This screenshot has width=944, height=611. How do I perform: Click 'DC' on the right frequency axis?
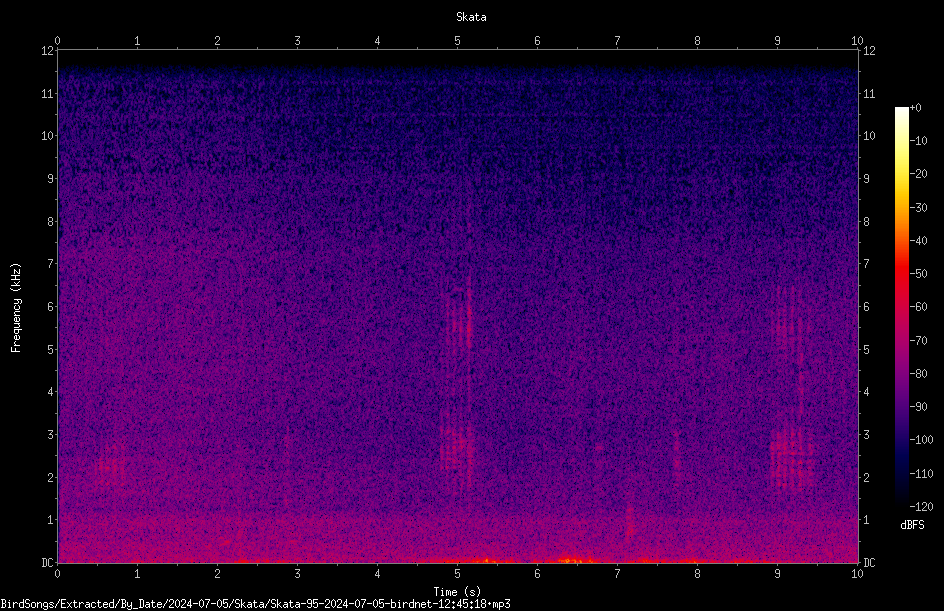point(869,563)
